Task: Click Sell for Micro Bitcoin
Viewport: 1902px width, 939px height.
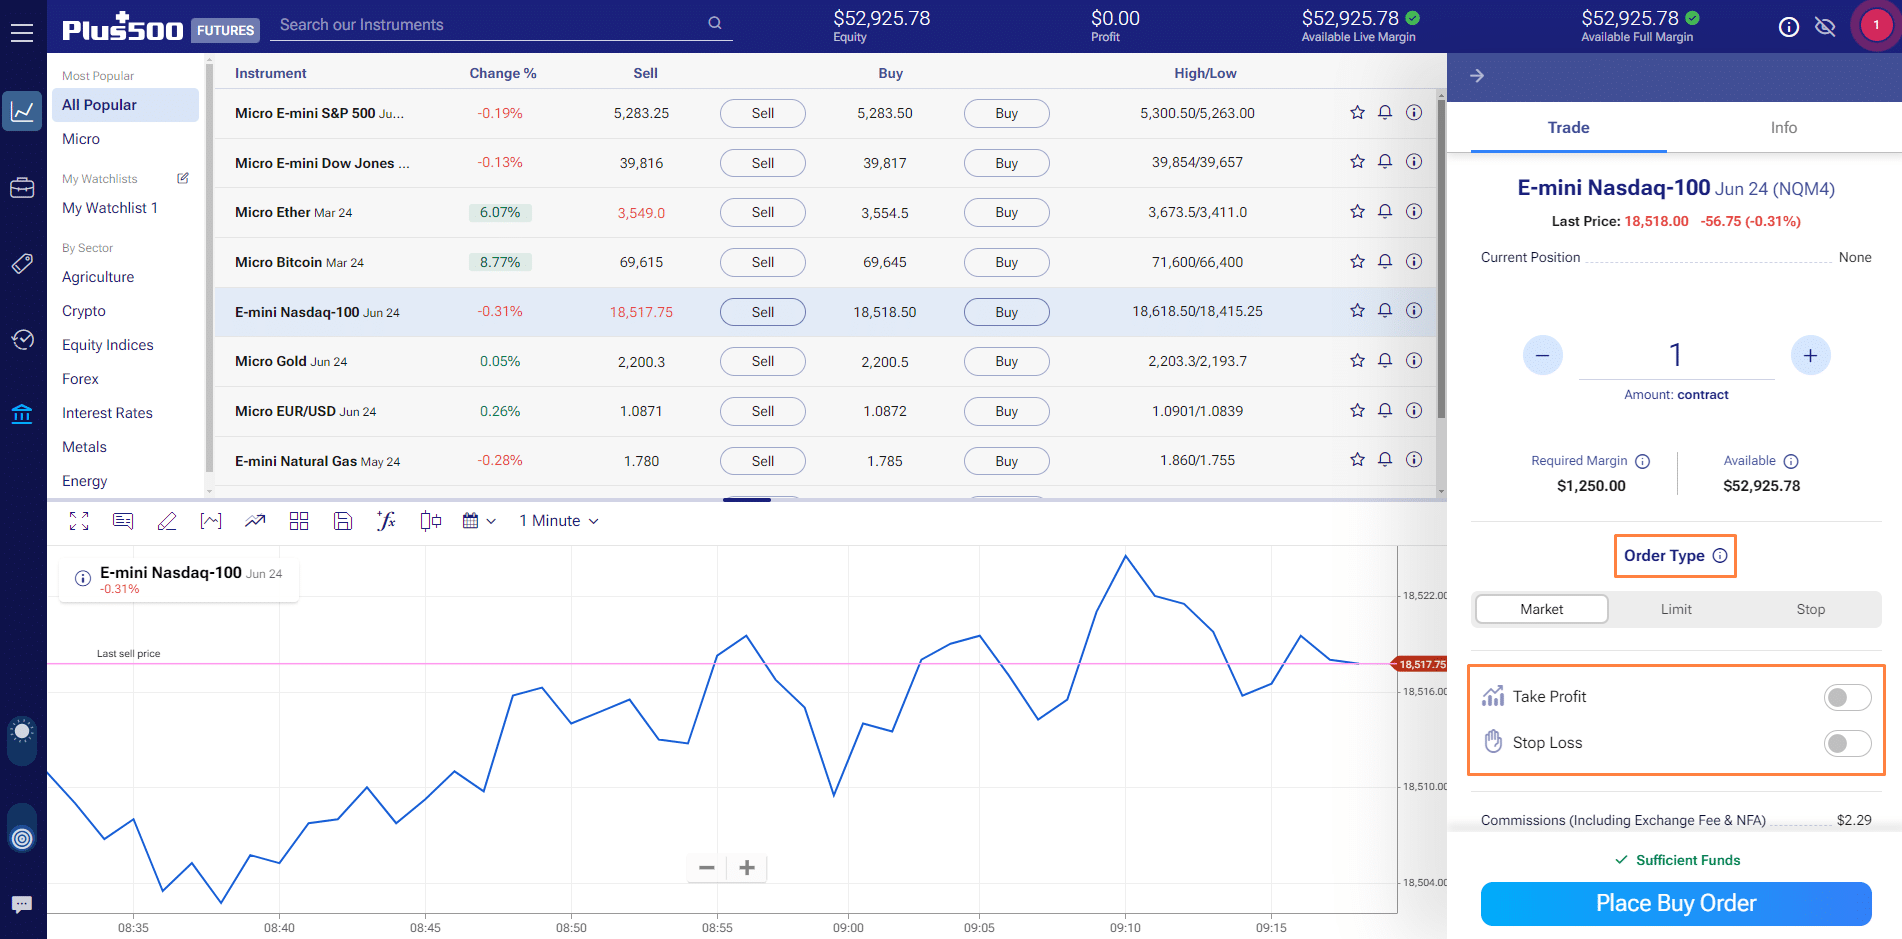Action: [x=763, y=262]
